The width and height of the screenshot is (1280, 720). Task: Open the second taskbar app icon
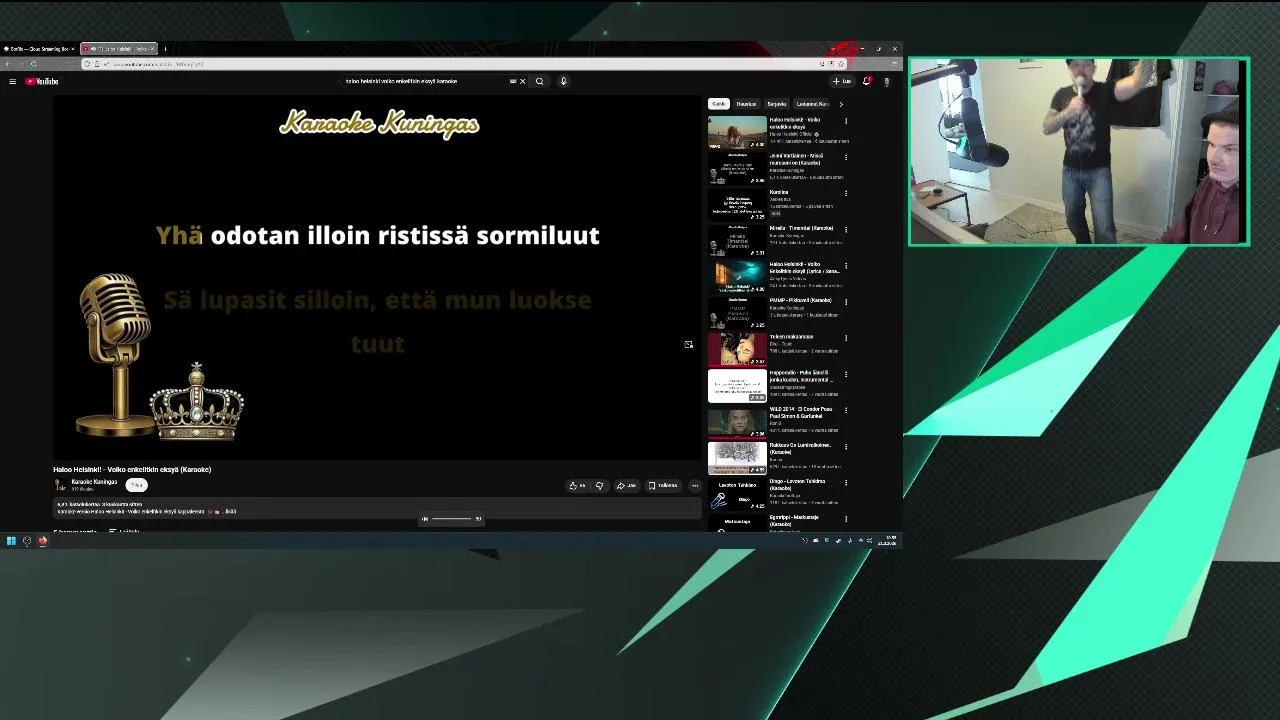coord(27,541)
